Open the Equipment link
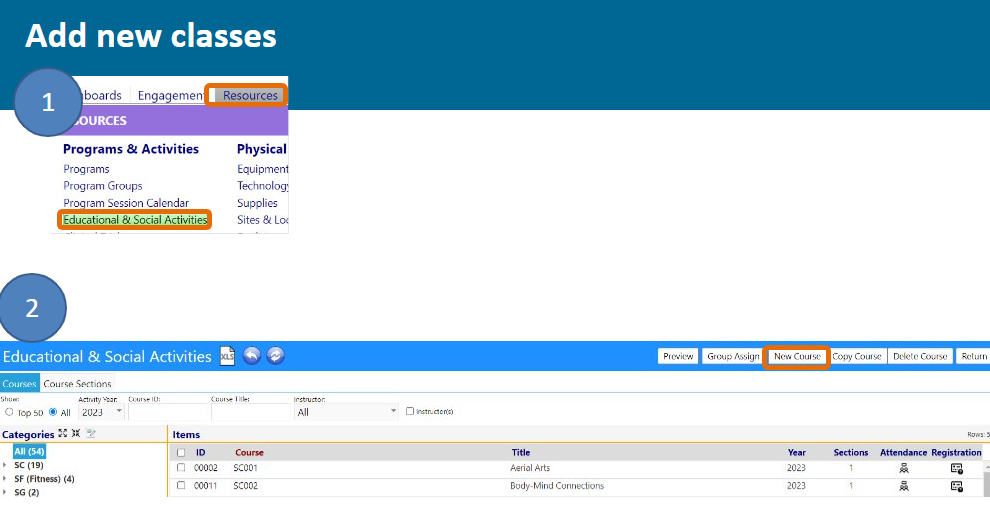The height and width of the screenshot is (515, 990). [263, 169]
